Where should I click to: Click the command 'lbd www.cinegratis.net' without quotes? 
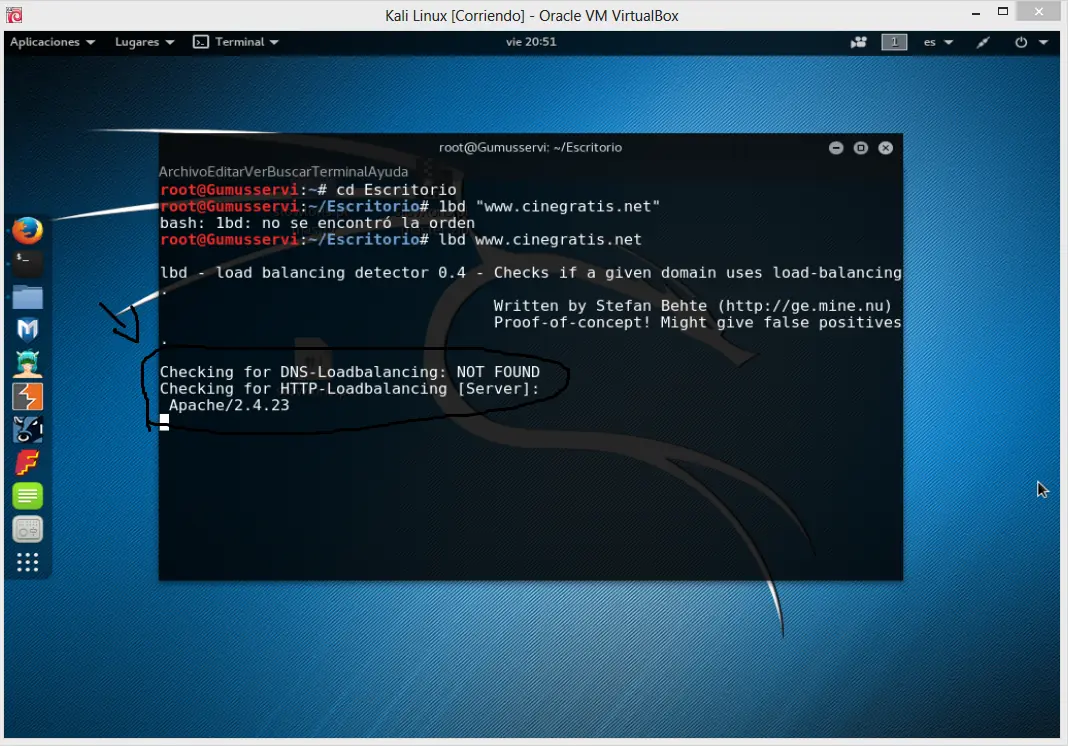click(x=540, y=240)
